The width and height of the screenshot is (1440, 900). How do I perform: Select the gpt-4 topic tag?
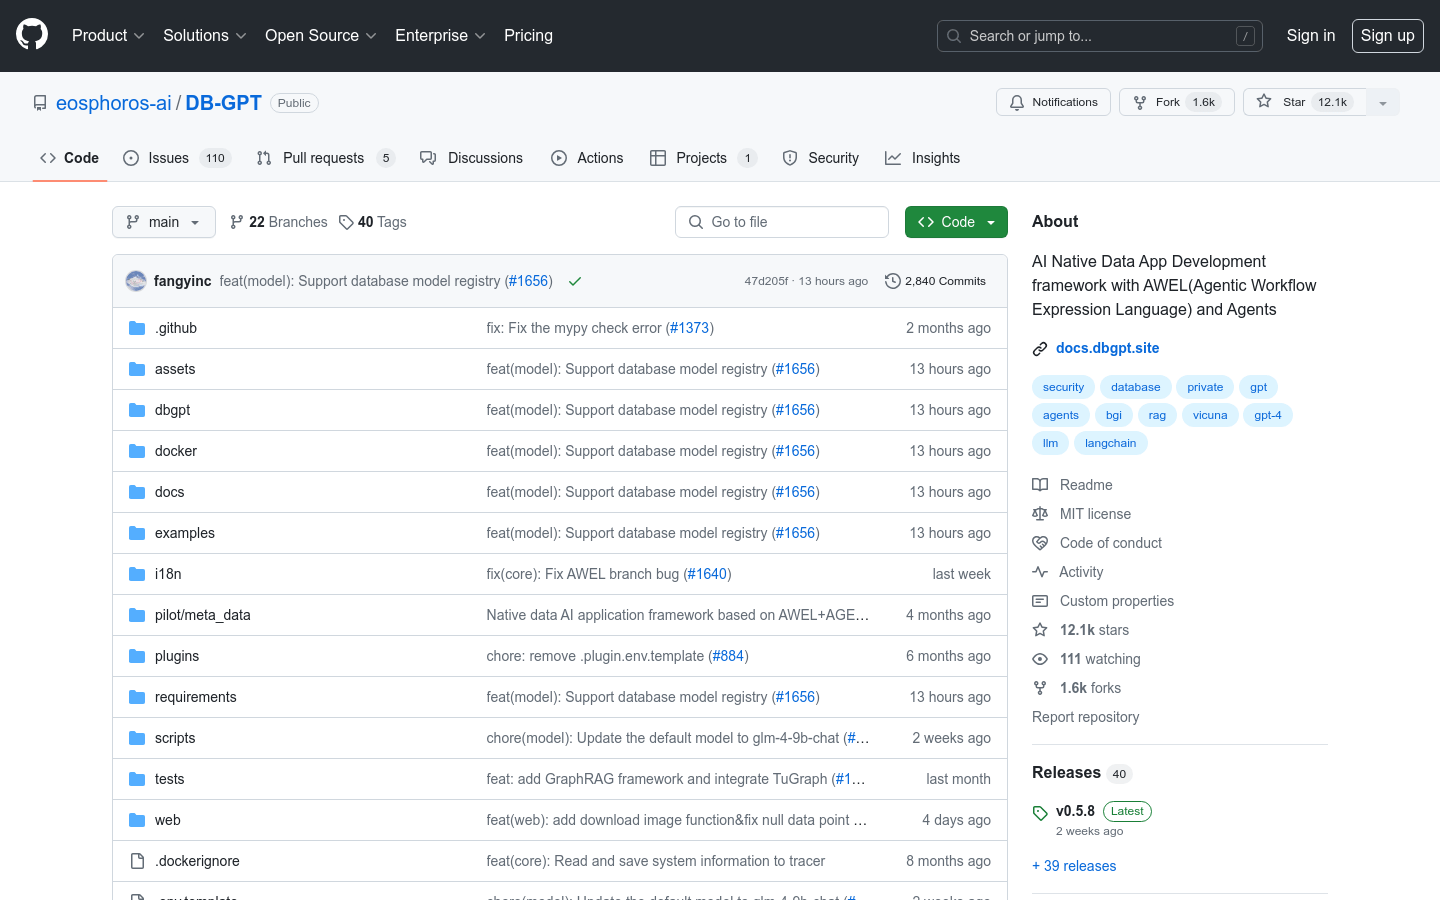coord(1268,415)
